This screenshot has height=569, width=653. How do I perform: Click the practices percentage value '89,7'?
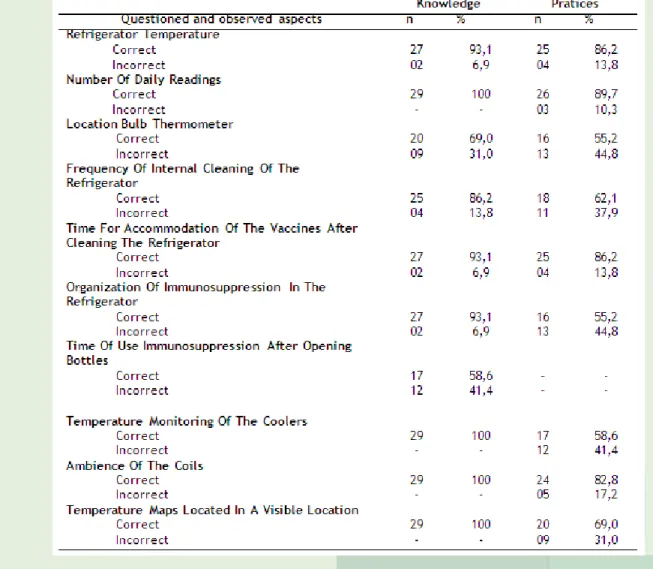tap(606, 95)
